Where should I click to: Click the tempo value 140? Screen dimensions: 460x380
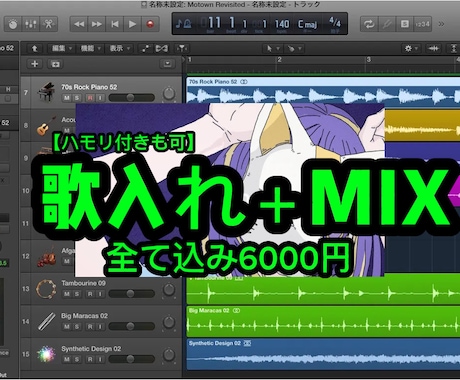click(282, 24)
